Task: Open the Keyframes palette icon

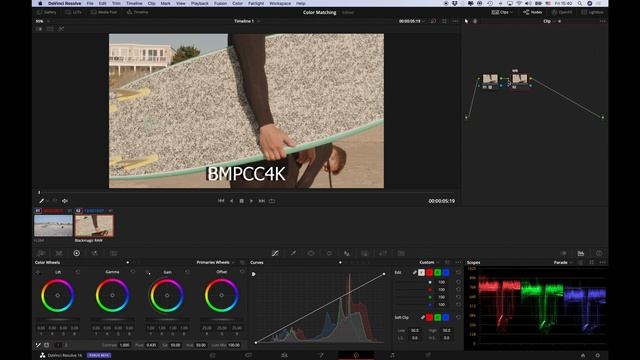Action: coord(563,253)
